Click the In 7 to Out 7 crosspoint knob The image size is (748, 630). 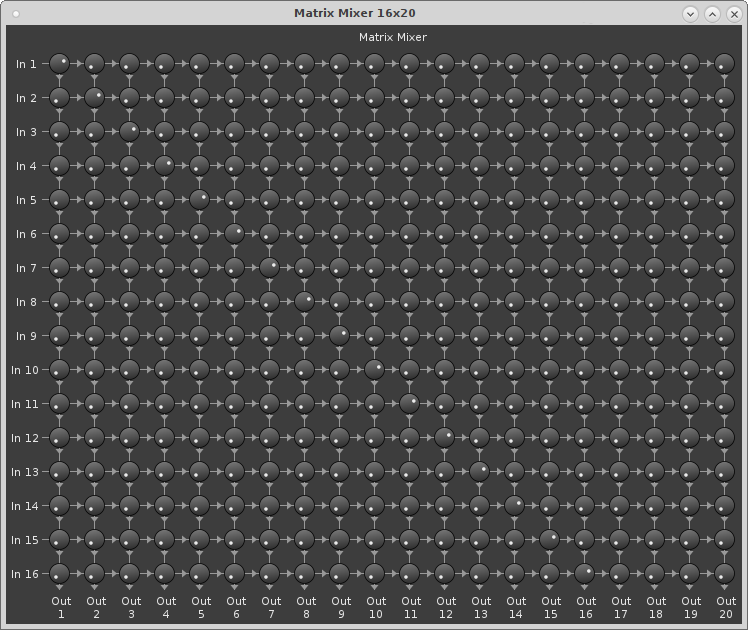pyautogui.click(x=270, y=268)
